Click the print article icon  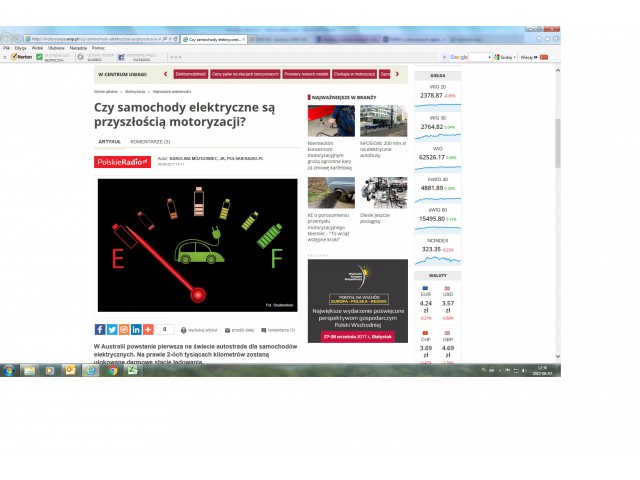pyautogui.click(x=182, y=329)
